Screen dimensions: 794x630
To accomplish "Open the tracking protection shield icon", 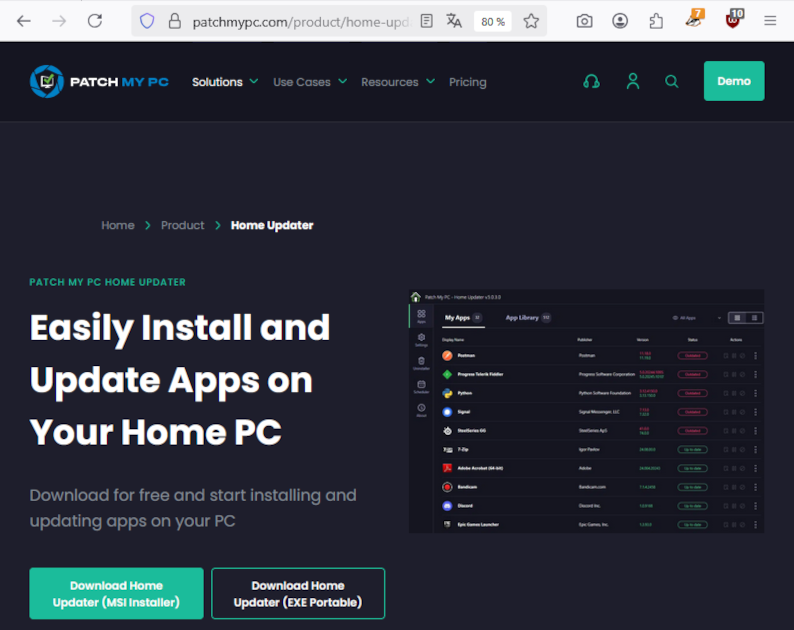I will (147, 21).
